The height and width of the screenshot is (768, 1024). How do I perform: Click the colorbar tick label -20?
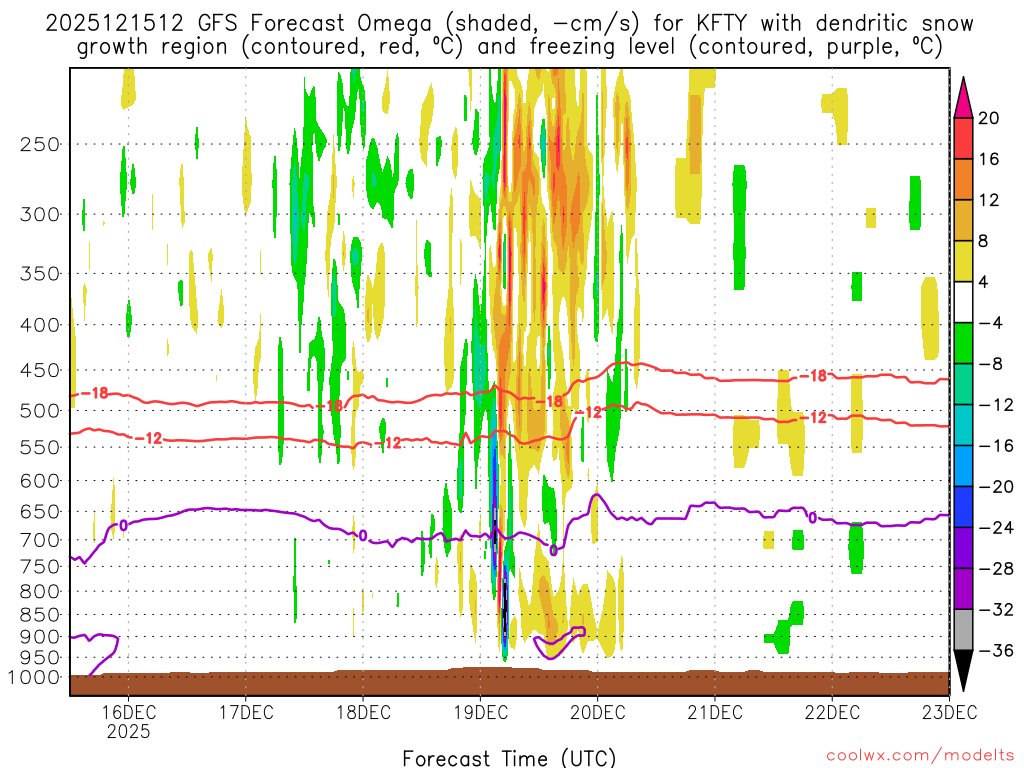click(x=996, y=487)
